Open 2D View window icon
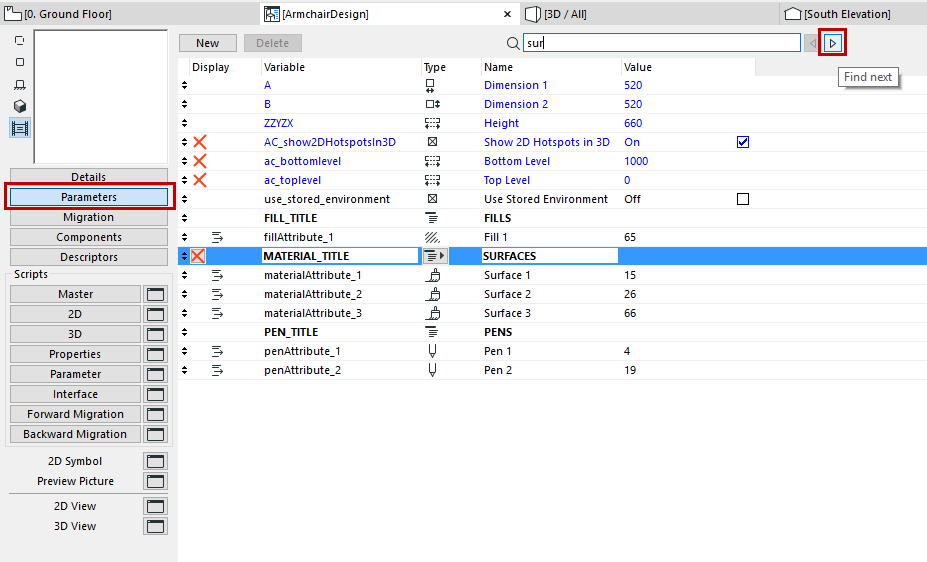Viewport: 927px width, 562px height. click(155, 506)
